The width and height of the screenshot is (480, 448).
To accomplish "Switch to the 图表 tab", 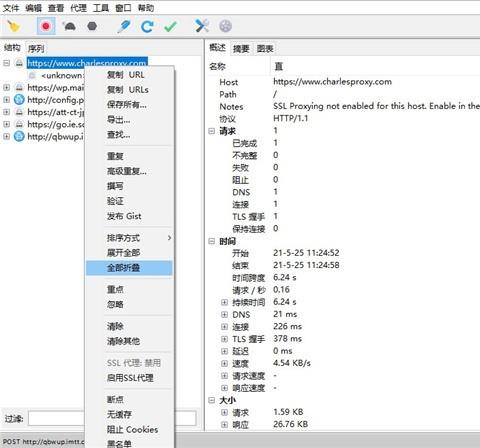I will 265,49.
